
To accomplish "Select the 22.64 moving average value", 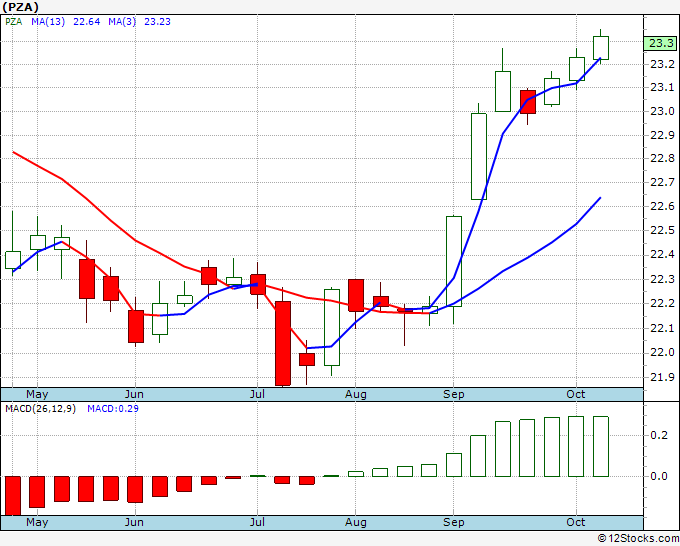I will [x=86, y=22].
